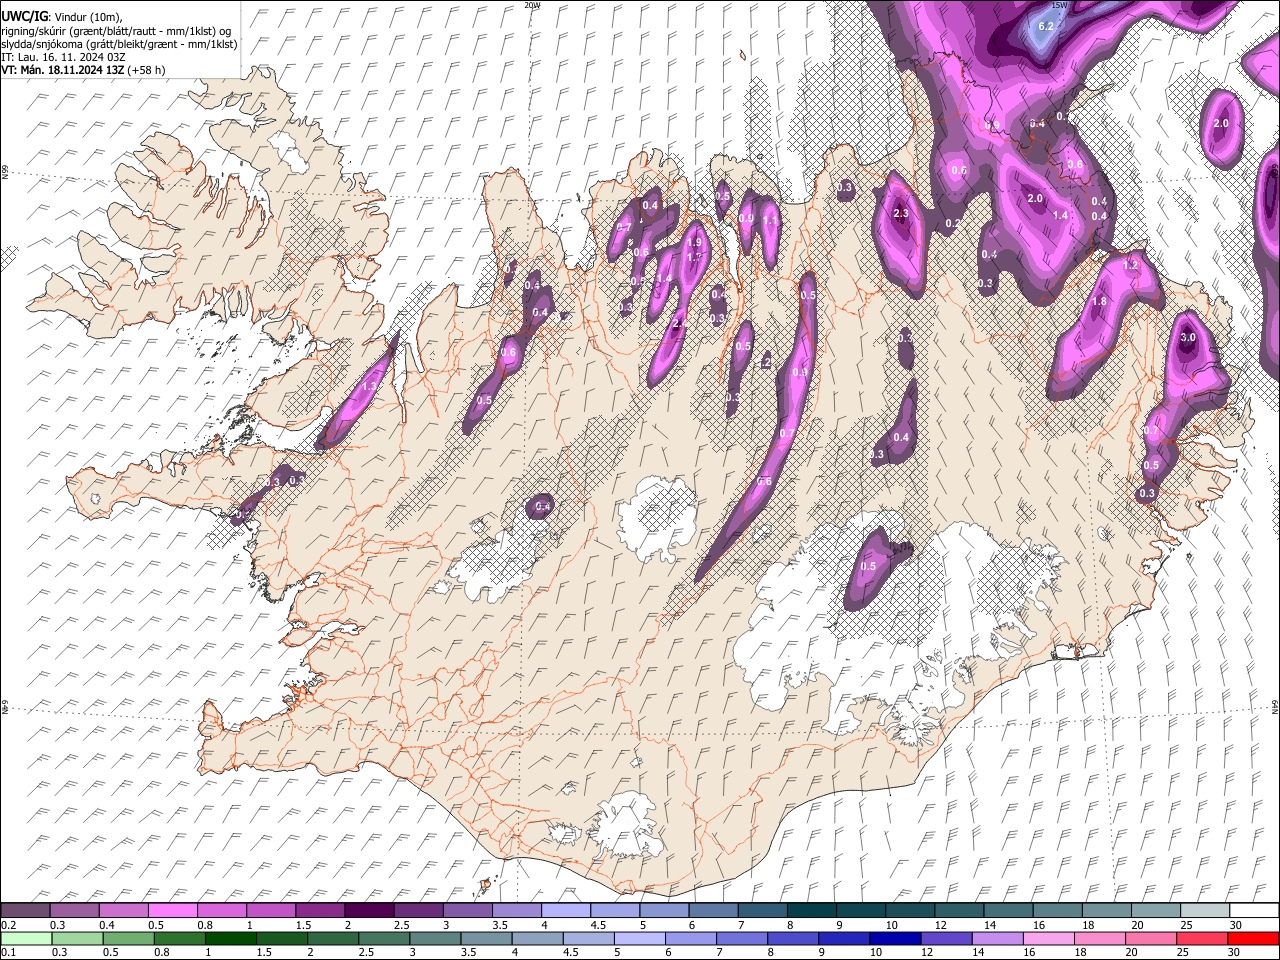Viewport: 1280px width, 960px height.
Task: Select the light pink 16 swatch in lower legend row
Action: (x=1049, y=938)
